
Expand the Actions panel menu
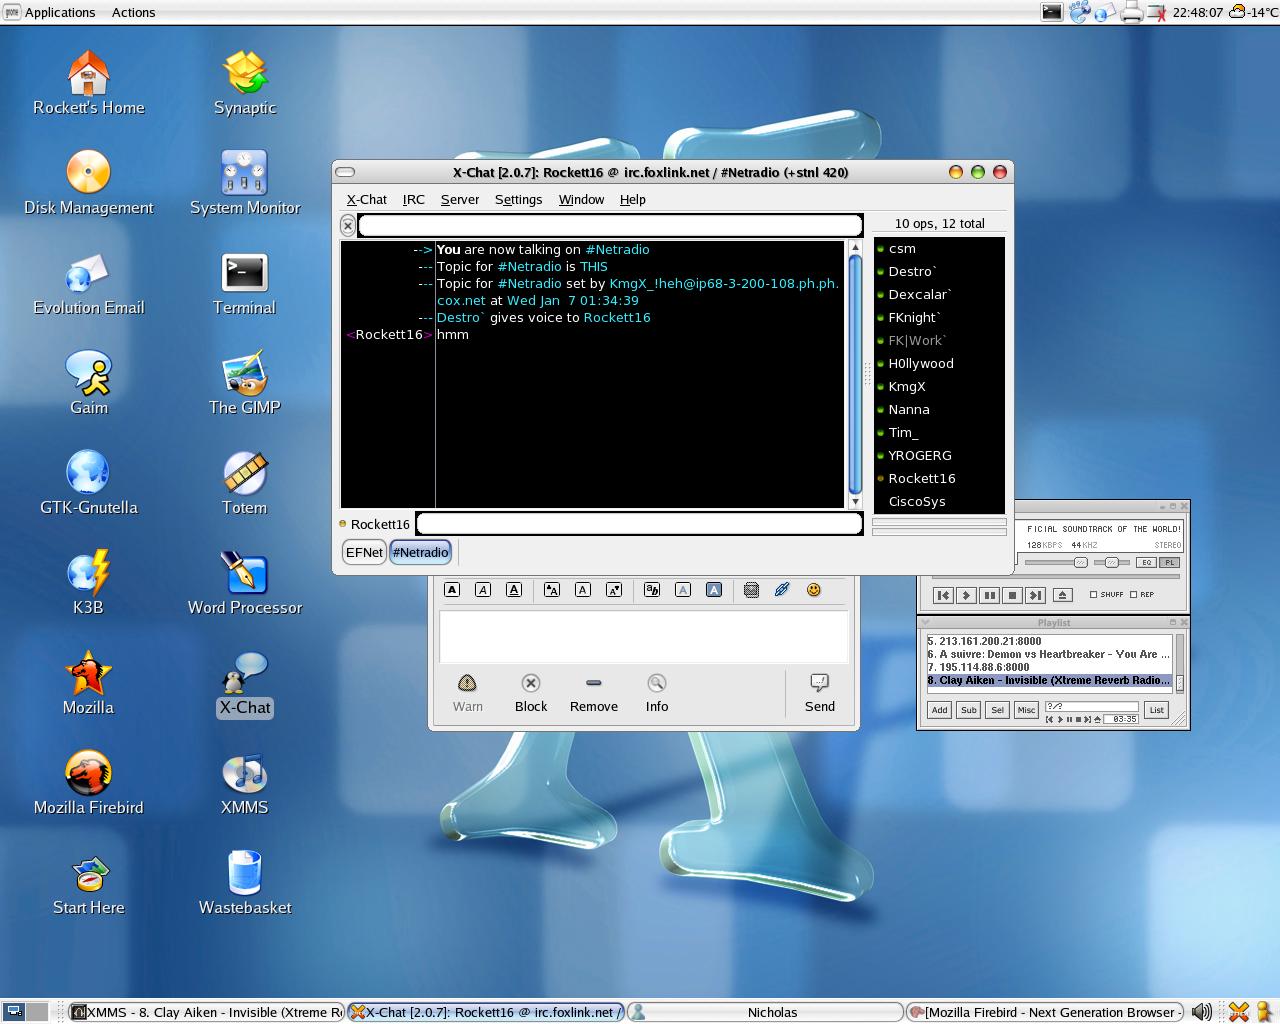(133, 12)
